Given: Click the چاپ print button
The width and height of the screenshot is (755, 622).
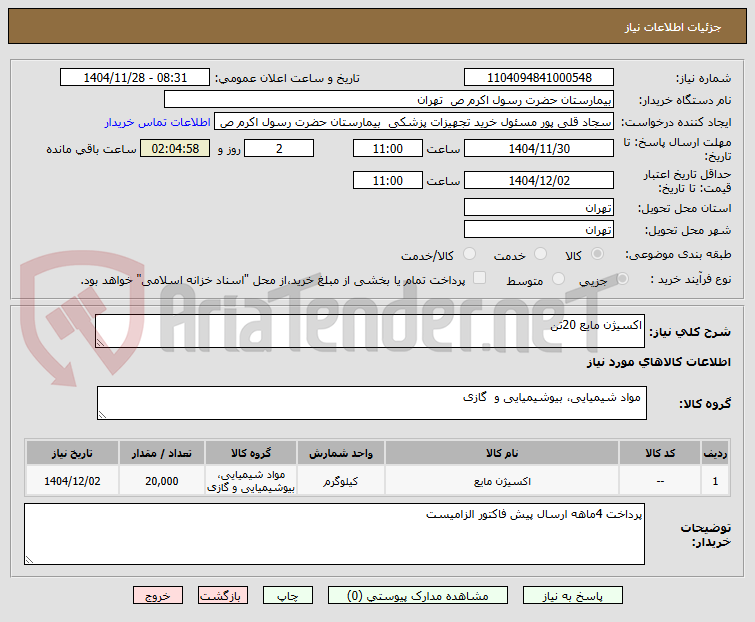Looking at the screenshot, I should [287, 596].
